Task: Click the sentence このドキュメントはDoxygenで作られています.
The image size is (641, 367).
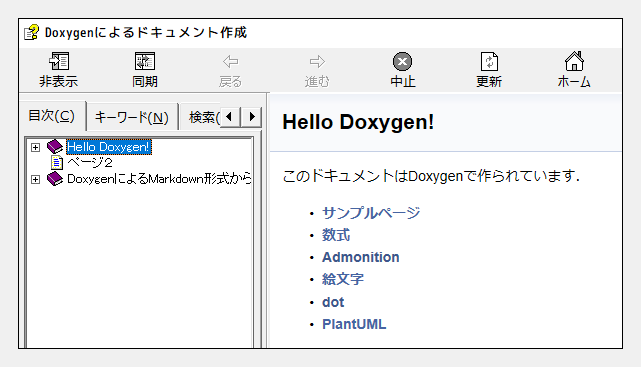Action: click(x=431, y=176)
